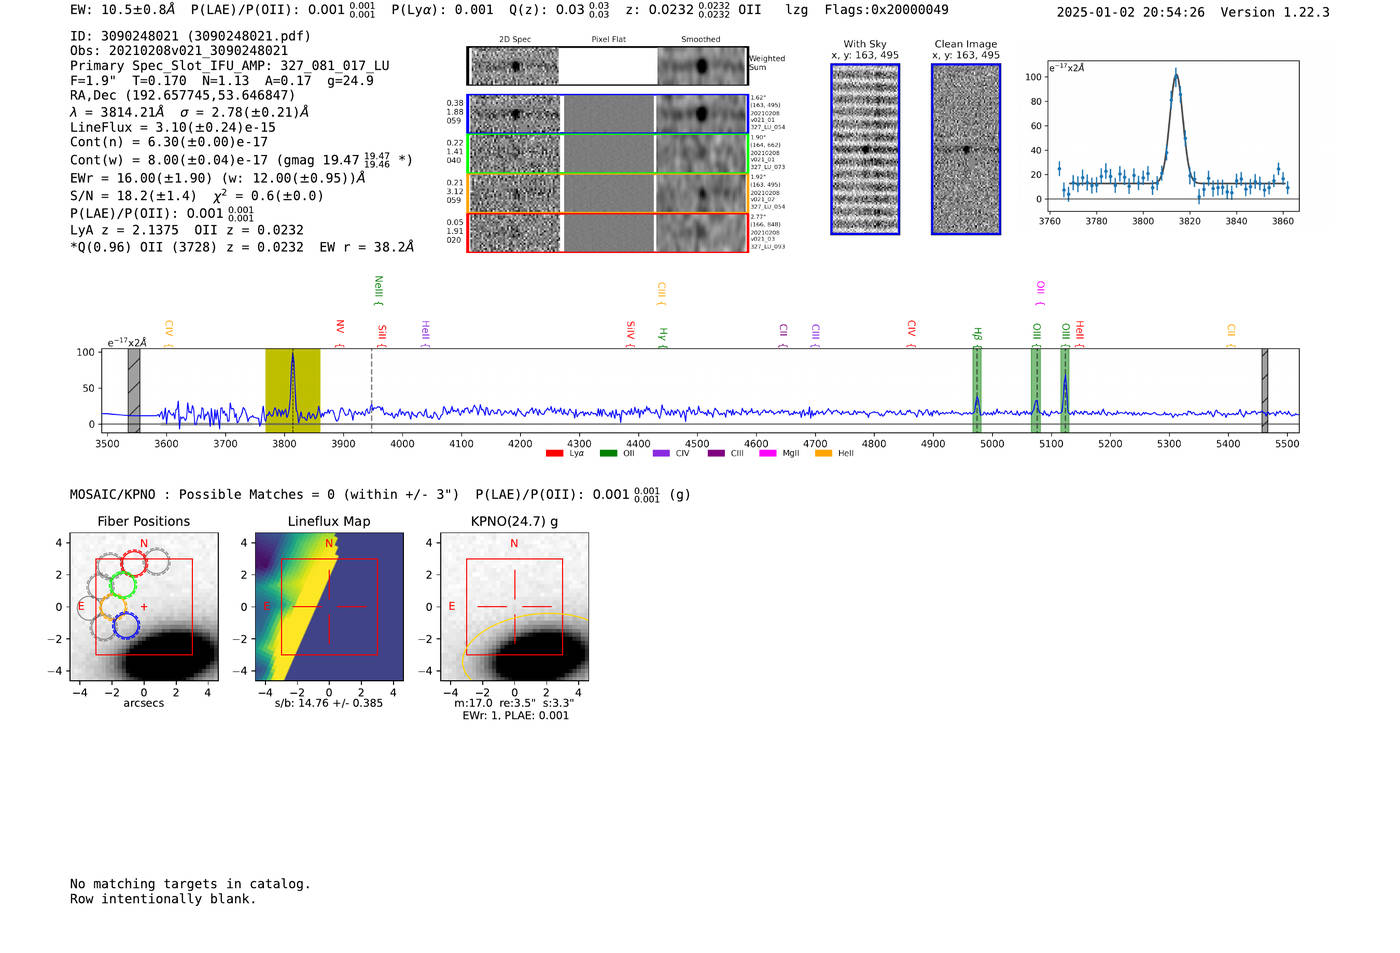
Task: Open the Weighted Sum Smoothed cutout
Action: [x=702, y=66]
